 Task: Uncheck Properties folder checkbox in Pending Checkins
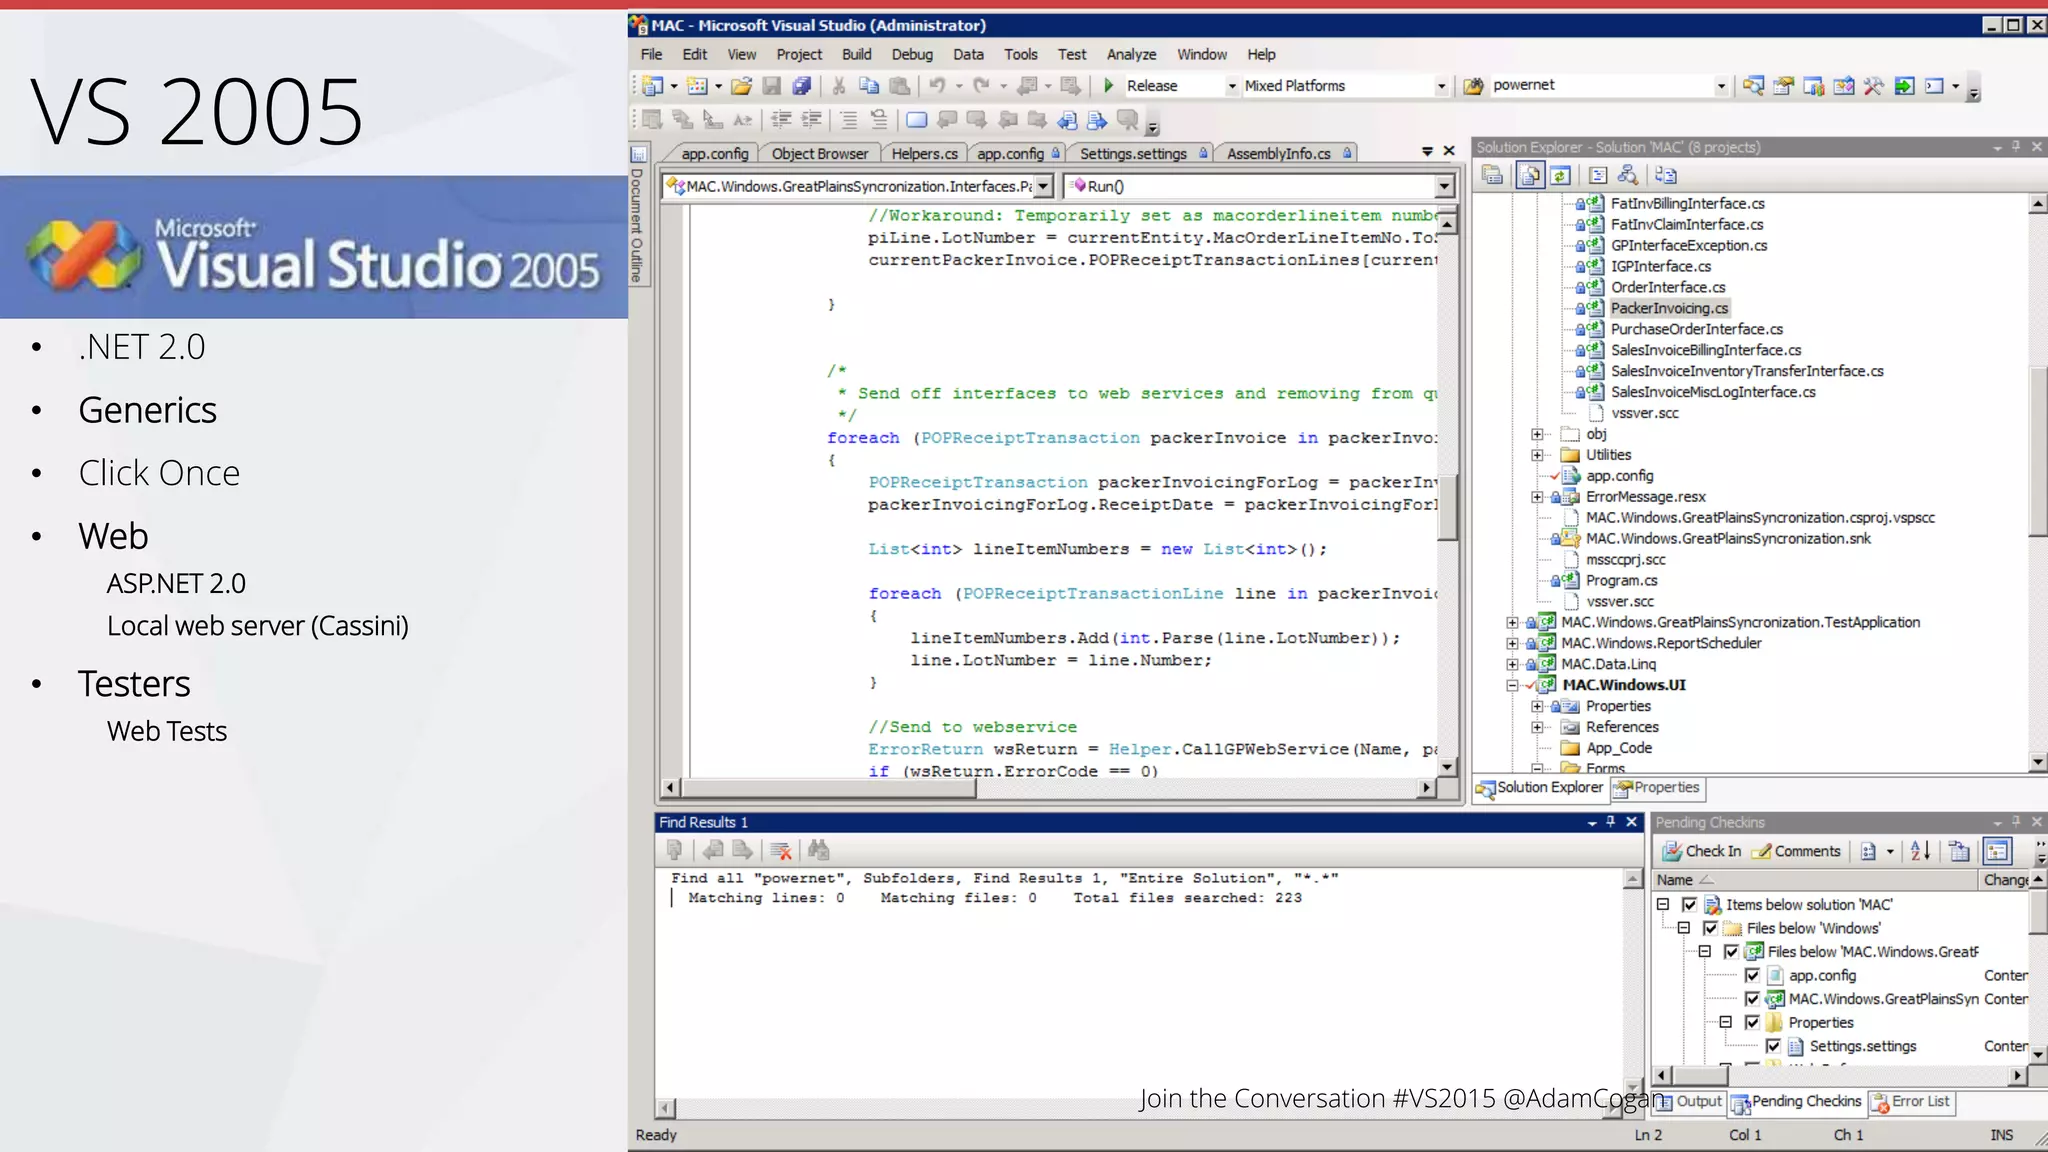[x=1752, y=1022]
